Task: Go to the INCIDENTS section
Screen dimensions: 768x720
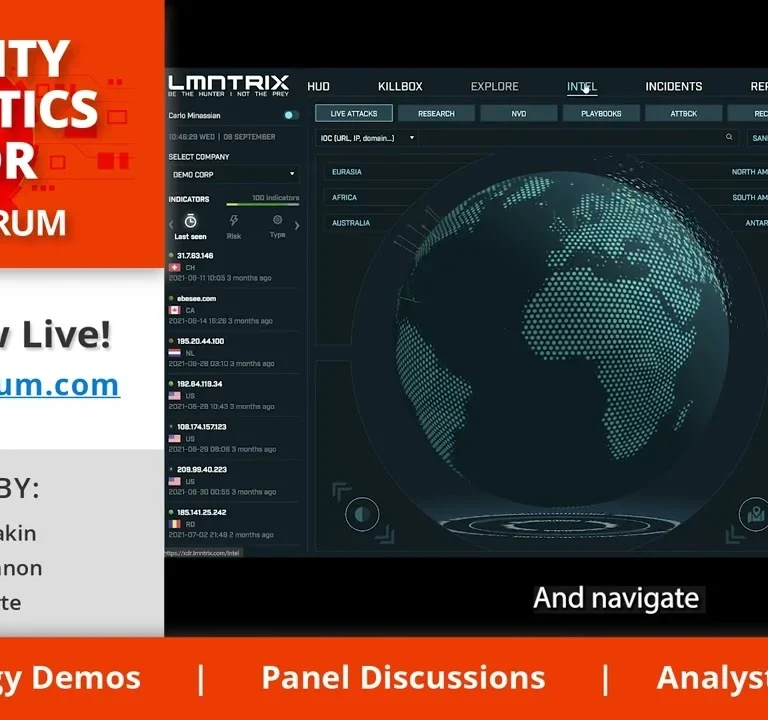Action: click(673, 87)
